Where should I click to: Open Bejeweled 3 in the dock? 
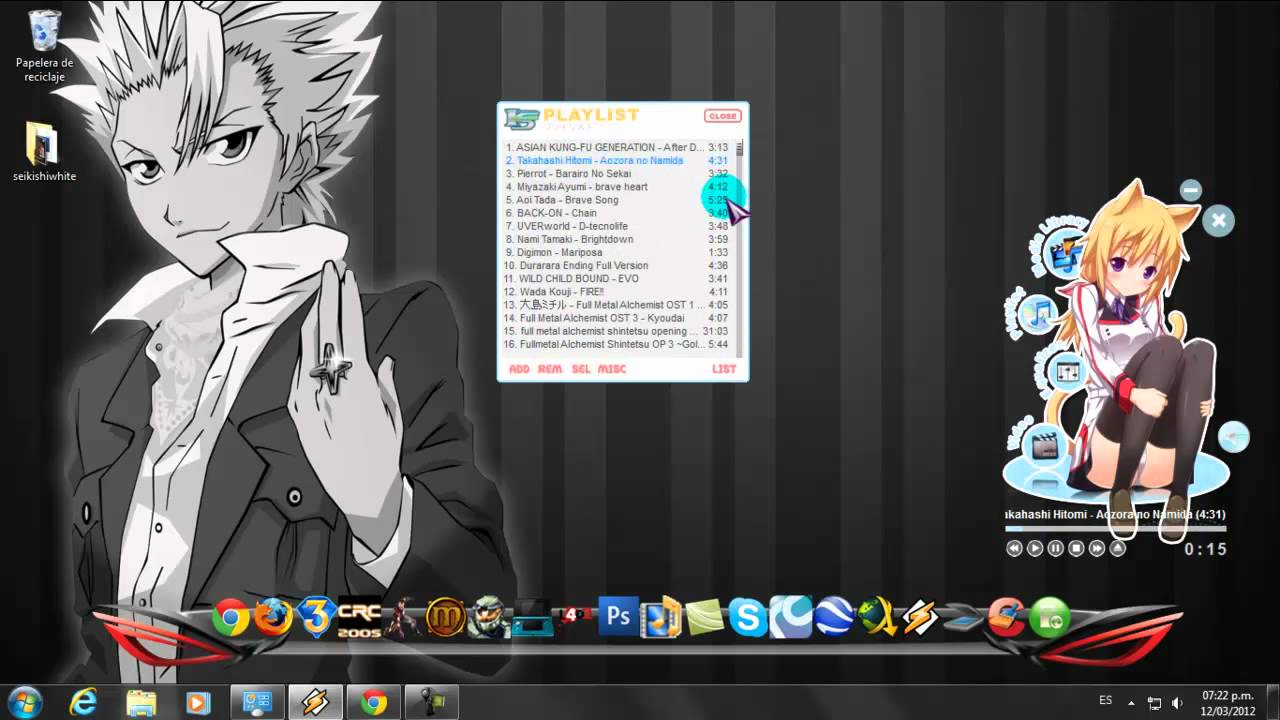pos(316,618)
